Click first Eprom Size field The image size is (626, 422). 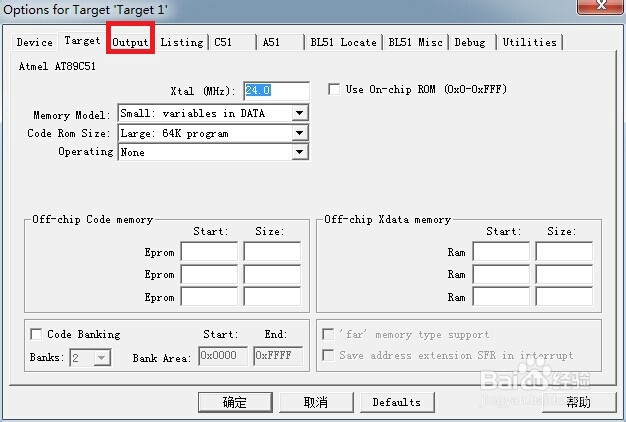coord(272,252)
